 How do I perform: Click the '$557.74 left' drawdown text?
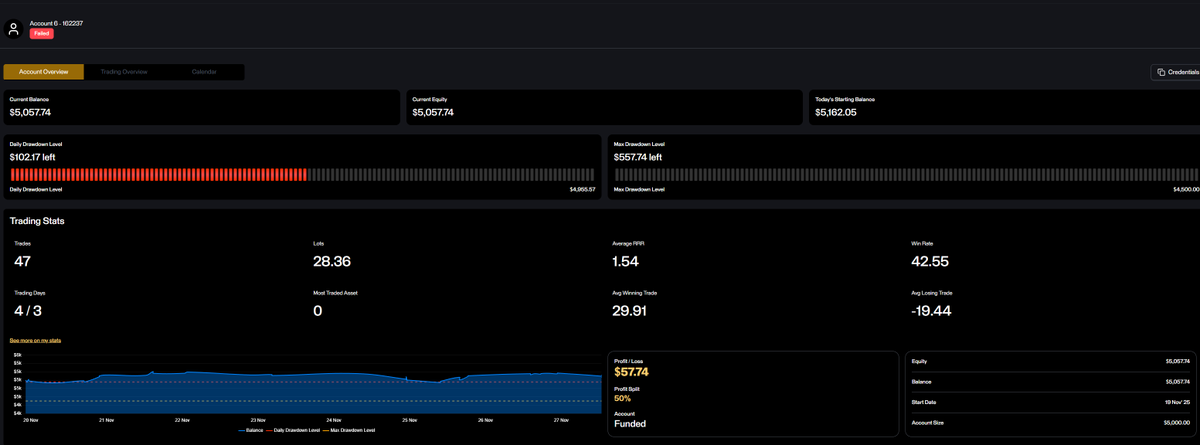tap(638, 157)
